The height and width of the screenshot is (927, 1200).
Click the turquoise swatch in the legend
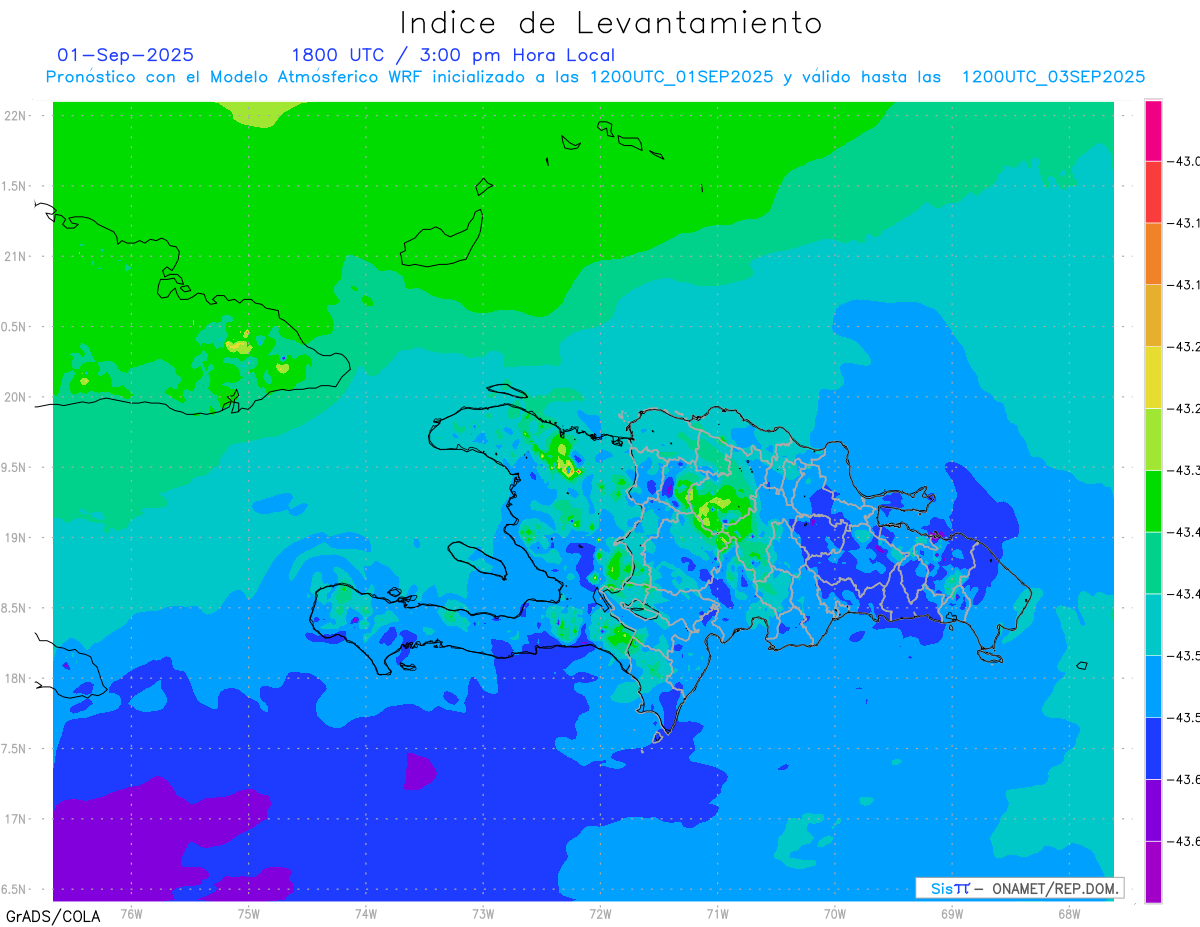click(x=1153, y=624)
